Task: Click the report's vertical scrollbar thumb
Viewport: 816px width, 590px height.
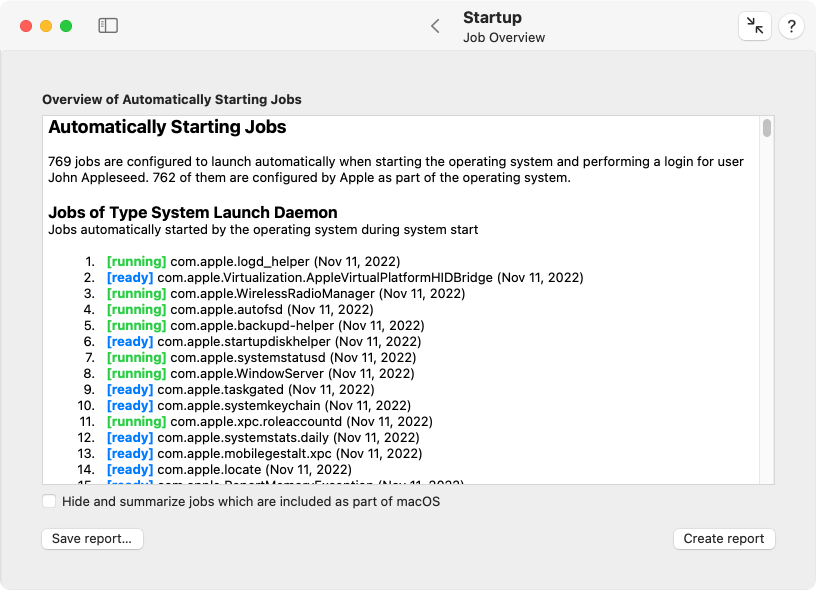Action: pos(767,128)
